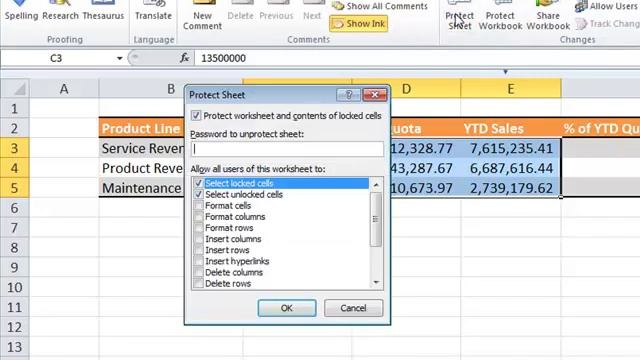The image size is (640, 360).
Task: Enable Delete columns permission
Action: pos(198,272)
